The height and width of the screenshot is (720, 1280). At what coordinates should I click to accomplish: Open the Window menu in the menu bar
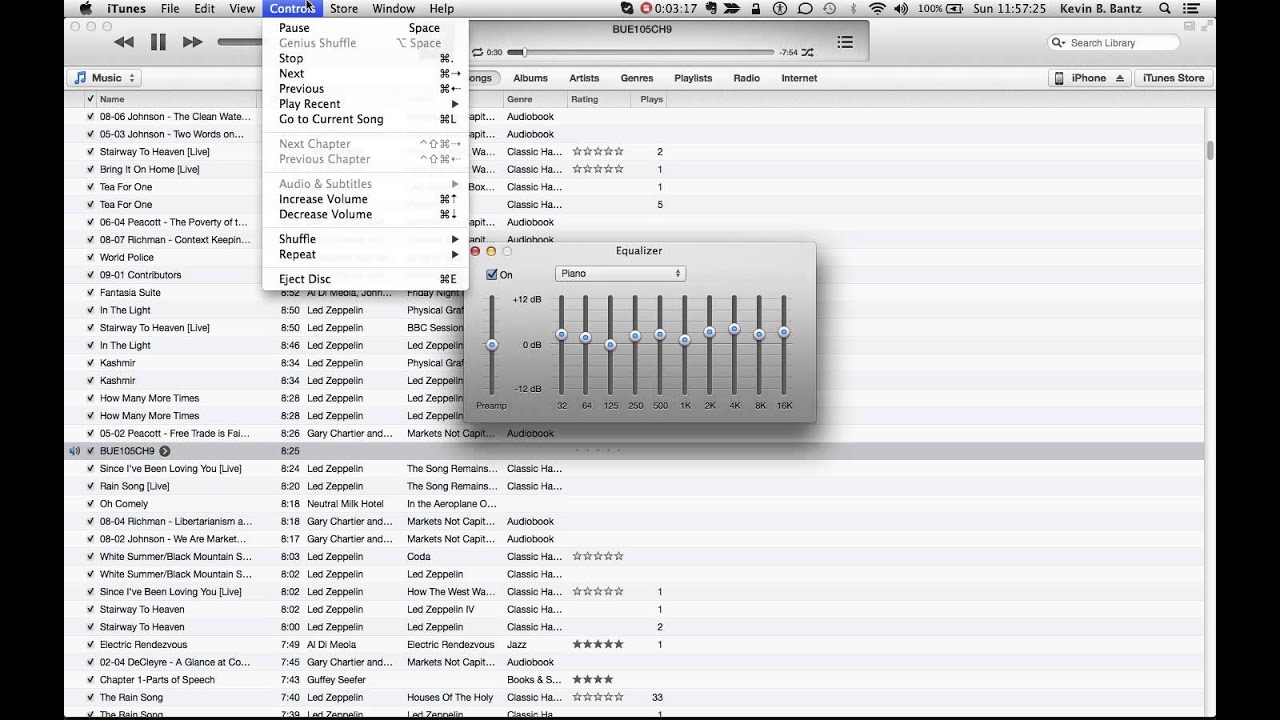[394, 8]
